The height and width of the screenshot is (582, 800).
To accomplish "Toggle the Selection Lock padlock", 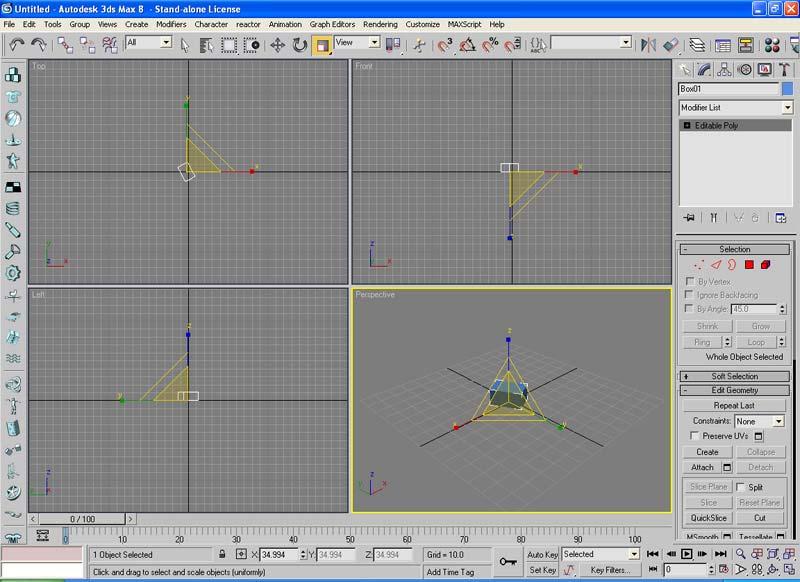I will coord(222,554).
